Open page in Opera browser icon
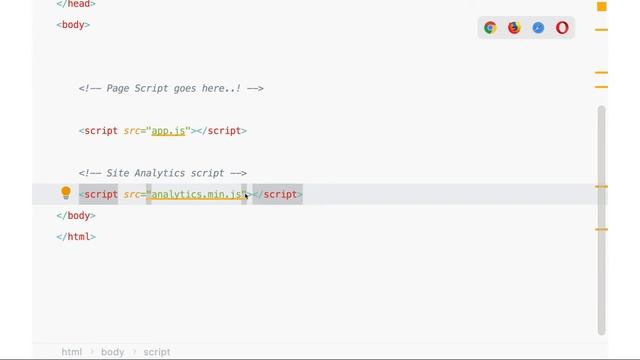 coord(562,27)
